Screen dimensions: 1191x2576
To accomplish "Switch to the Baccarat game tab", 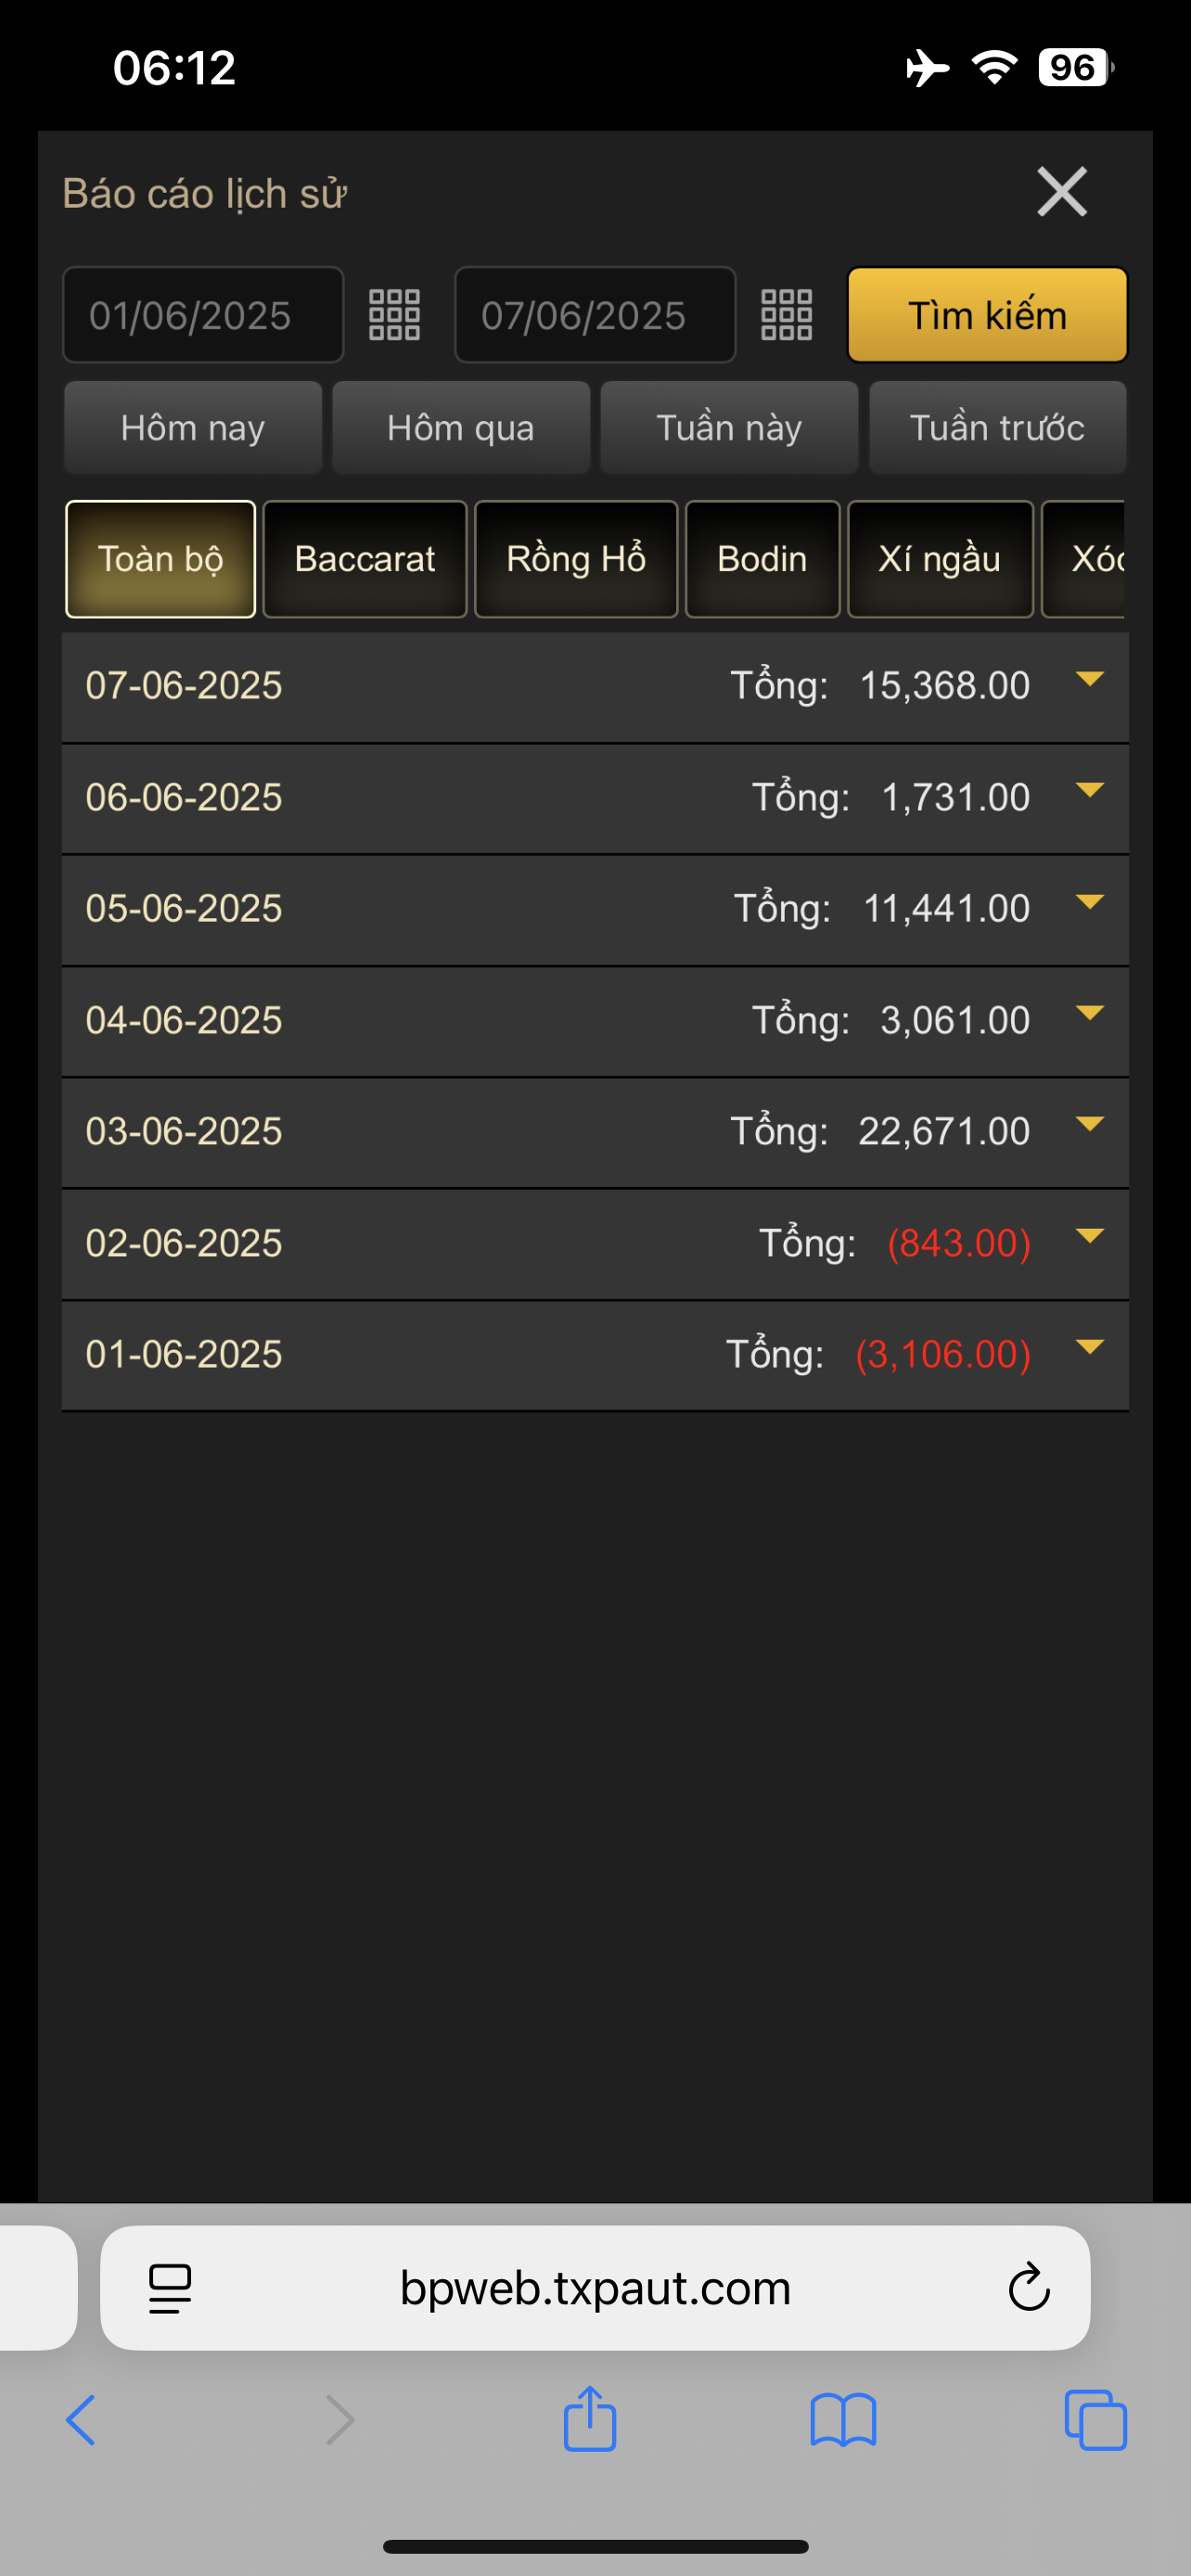I will (365, 559).
